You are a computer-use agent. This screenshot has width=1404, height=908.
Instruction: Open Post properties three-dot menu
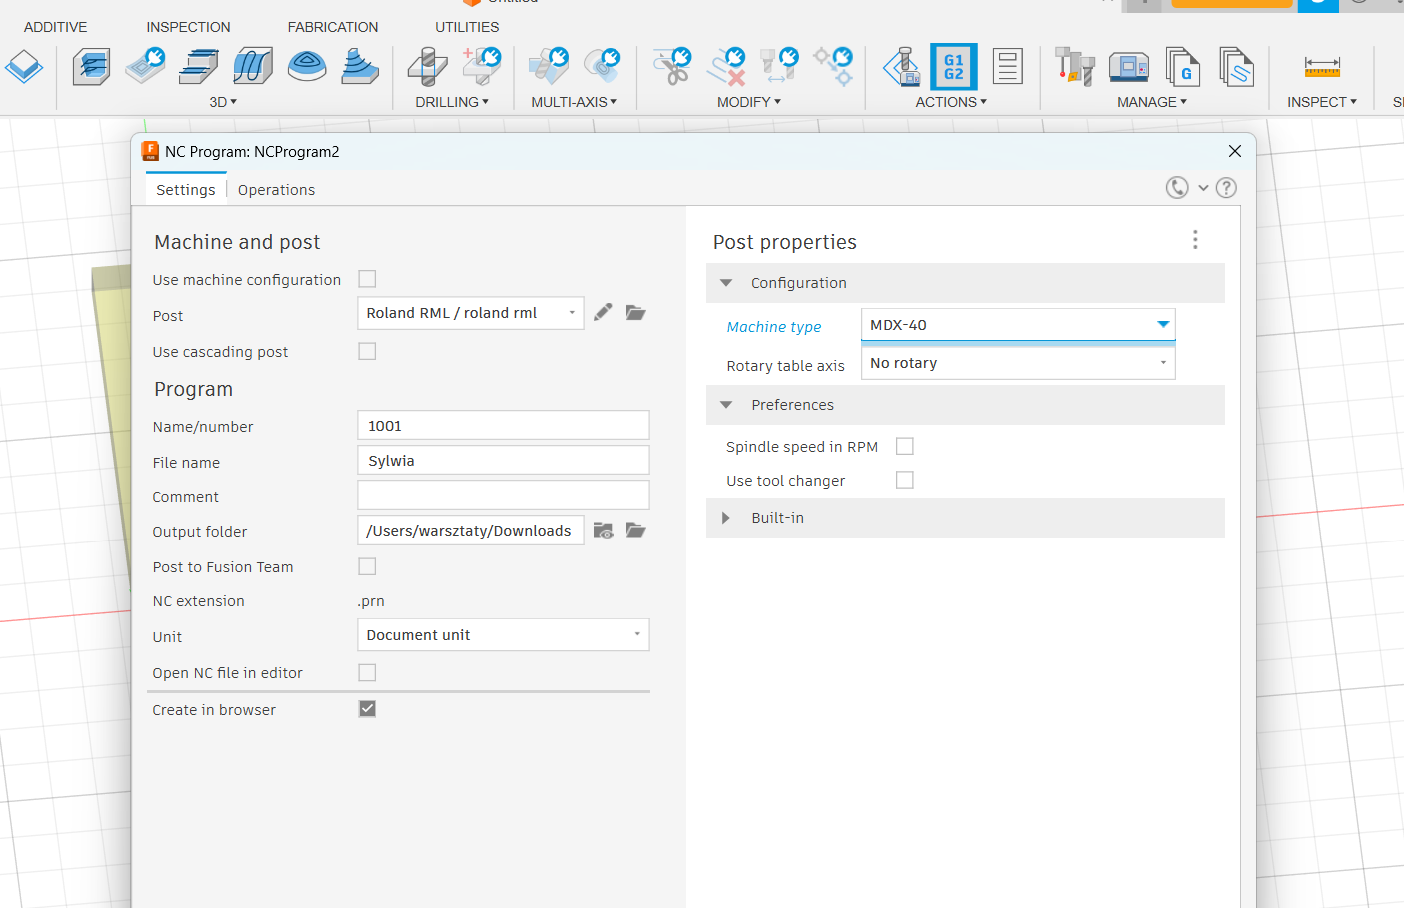pos(1195,240)
